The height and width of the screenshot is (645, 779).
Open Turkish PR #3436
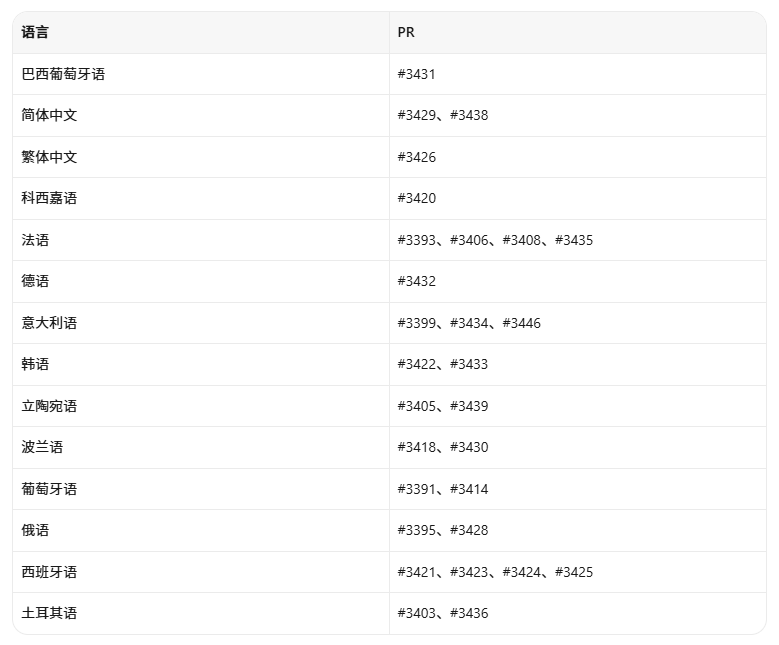point(469,613)
